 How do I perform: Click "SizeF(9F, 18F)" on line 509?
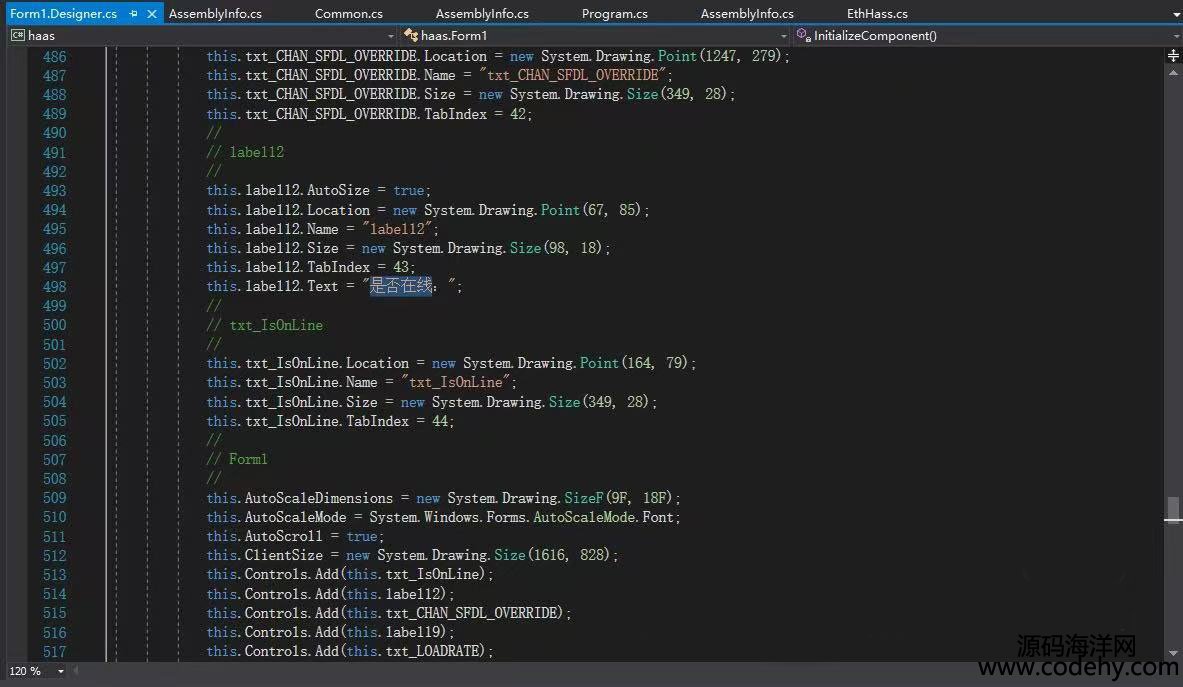(618, 498)
